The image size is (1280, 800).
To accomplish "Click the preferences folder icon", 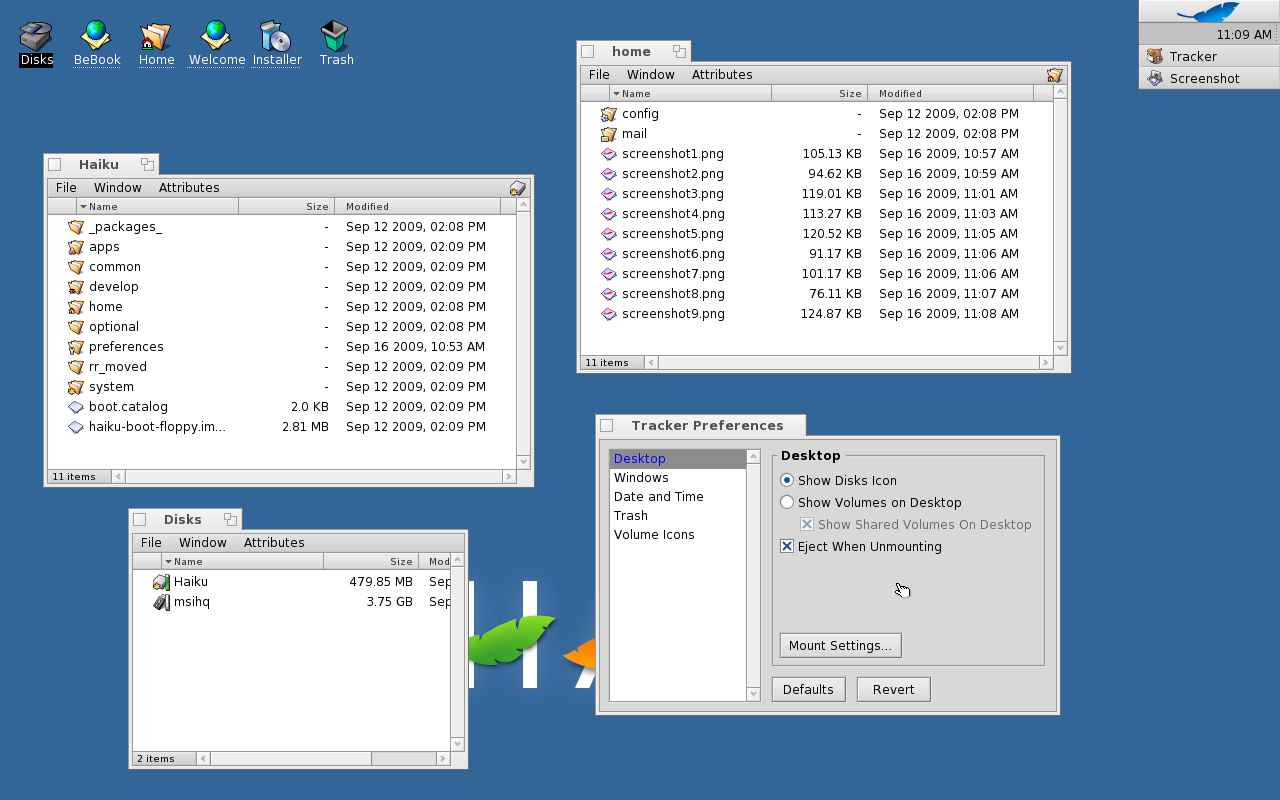I will [x=76, y=347].
